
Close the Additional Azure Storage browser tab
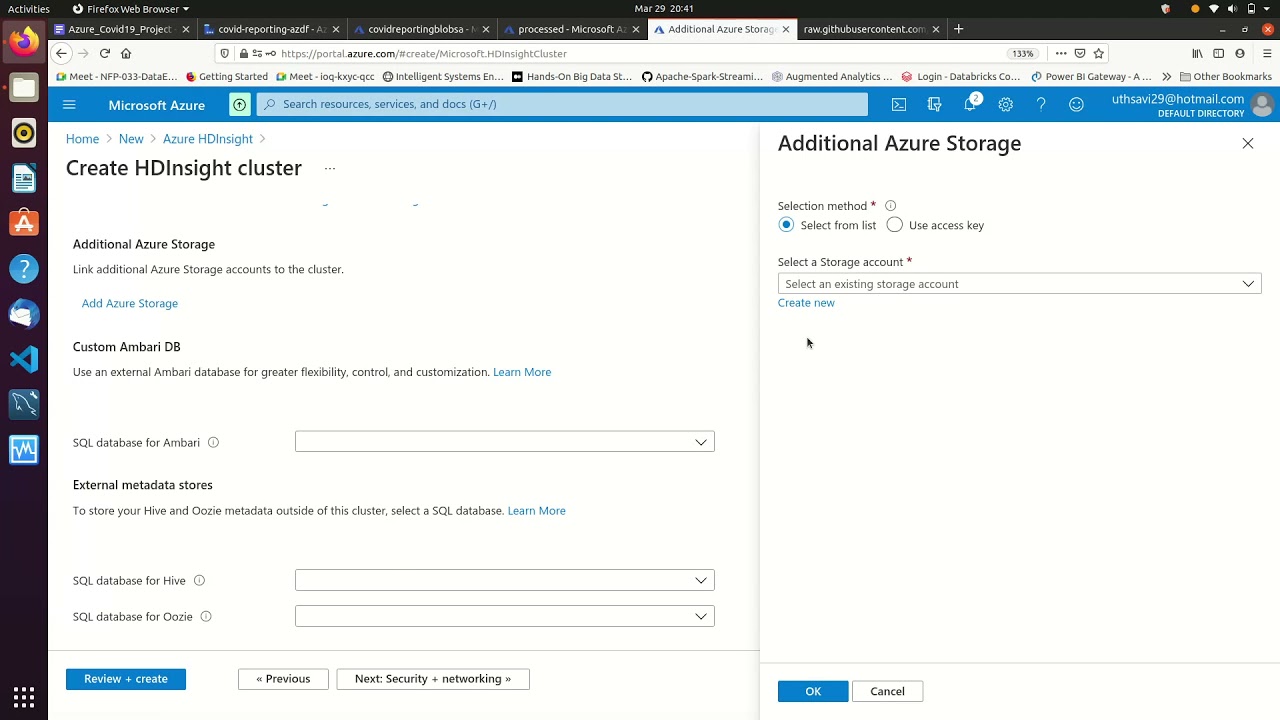click(785, 29)
